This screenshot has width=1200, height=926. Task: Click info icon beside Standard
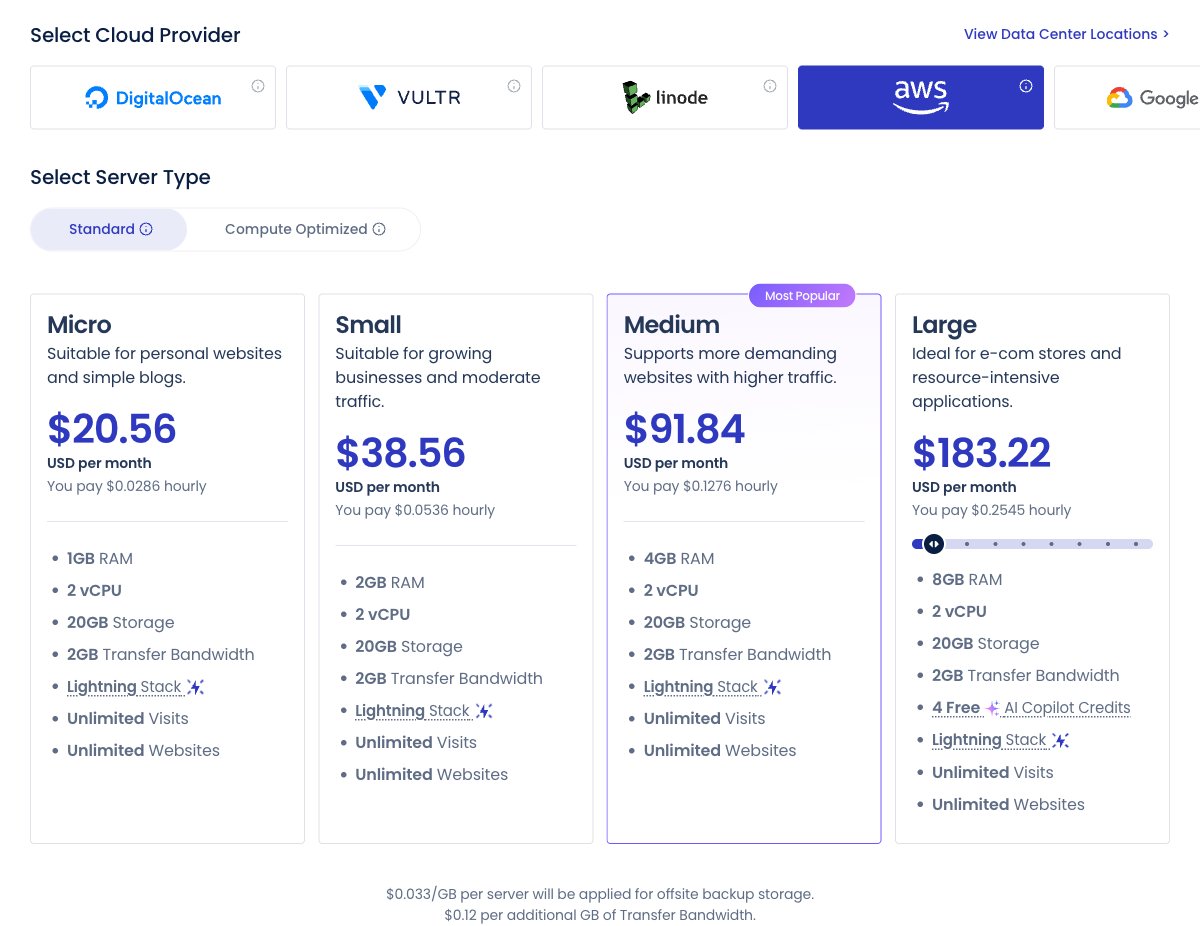[x=146, y=229]
